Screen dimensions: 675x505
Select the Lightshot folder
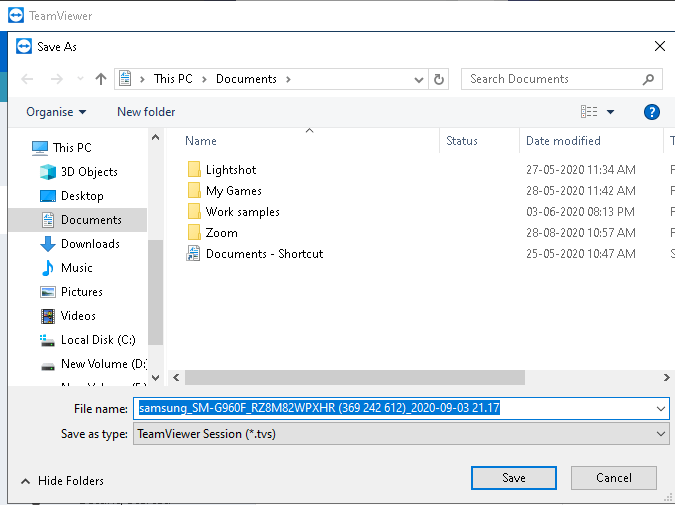231,170
